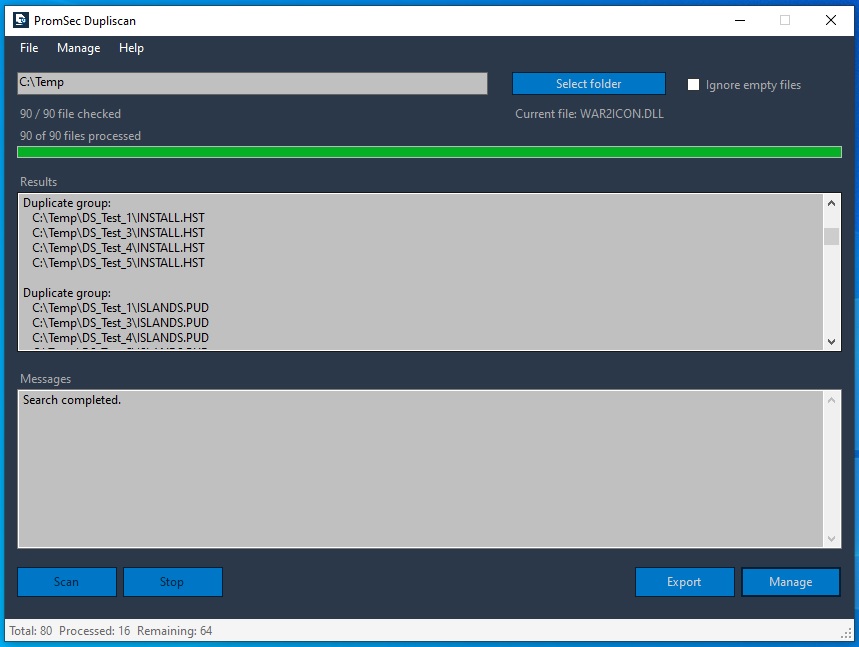
Task: Select C:\Temp\DS_Test_1\INSTALL.HST in results
Action: 118,218
